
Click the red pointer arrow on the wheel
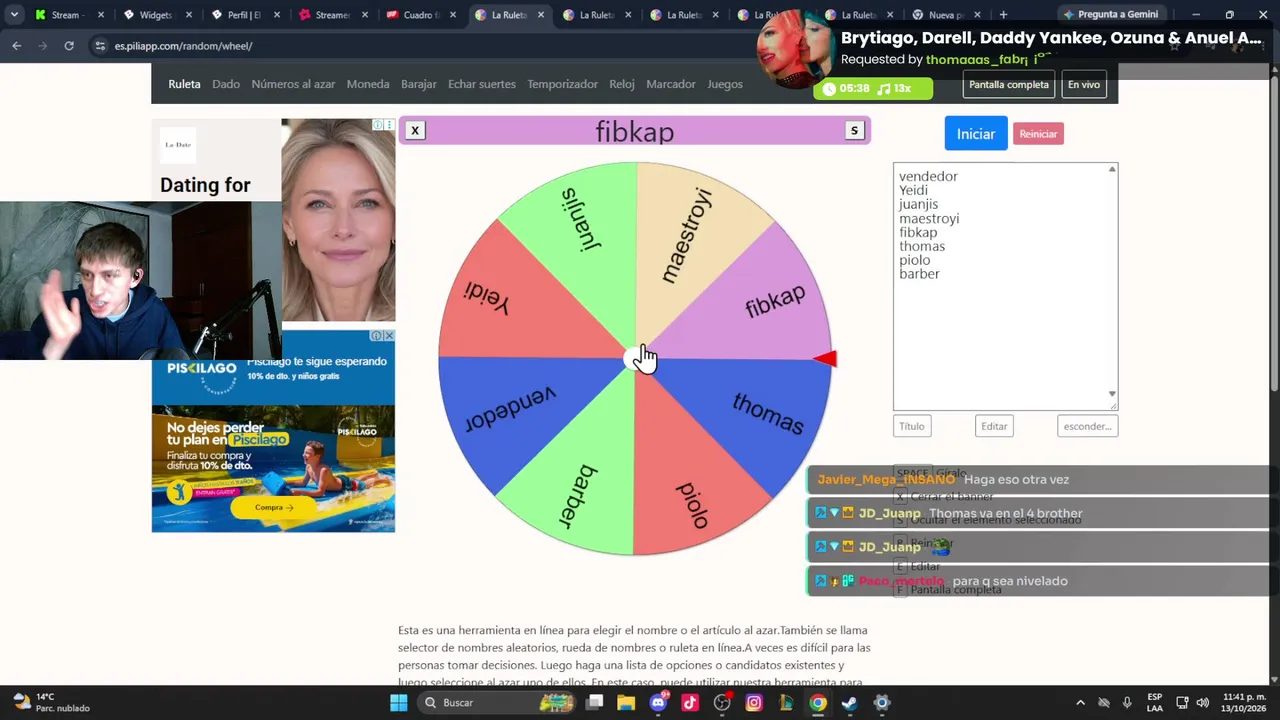tap(825, 359)
